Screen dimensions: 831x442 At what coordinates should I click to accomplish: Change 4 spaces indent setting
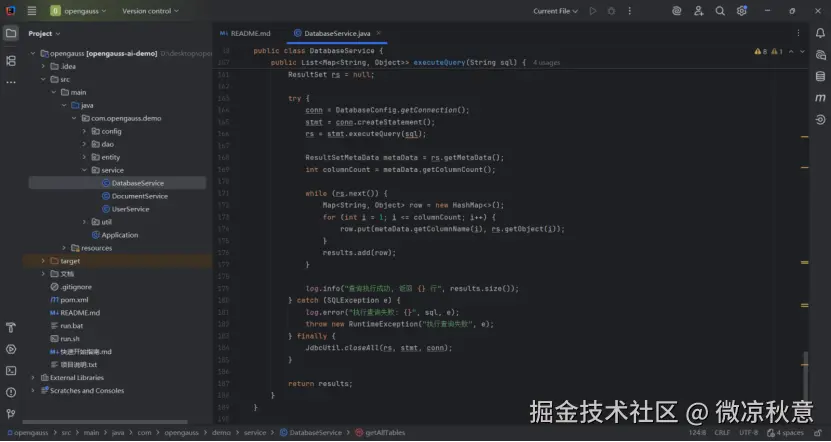click(785, 432)
